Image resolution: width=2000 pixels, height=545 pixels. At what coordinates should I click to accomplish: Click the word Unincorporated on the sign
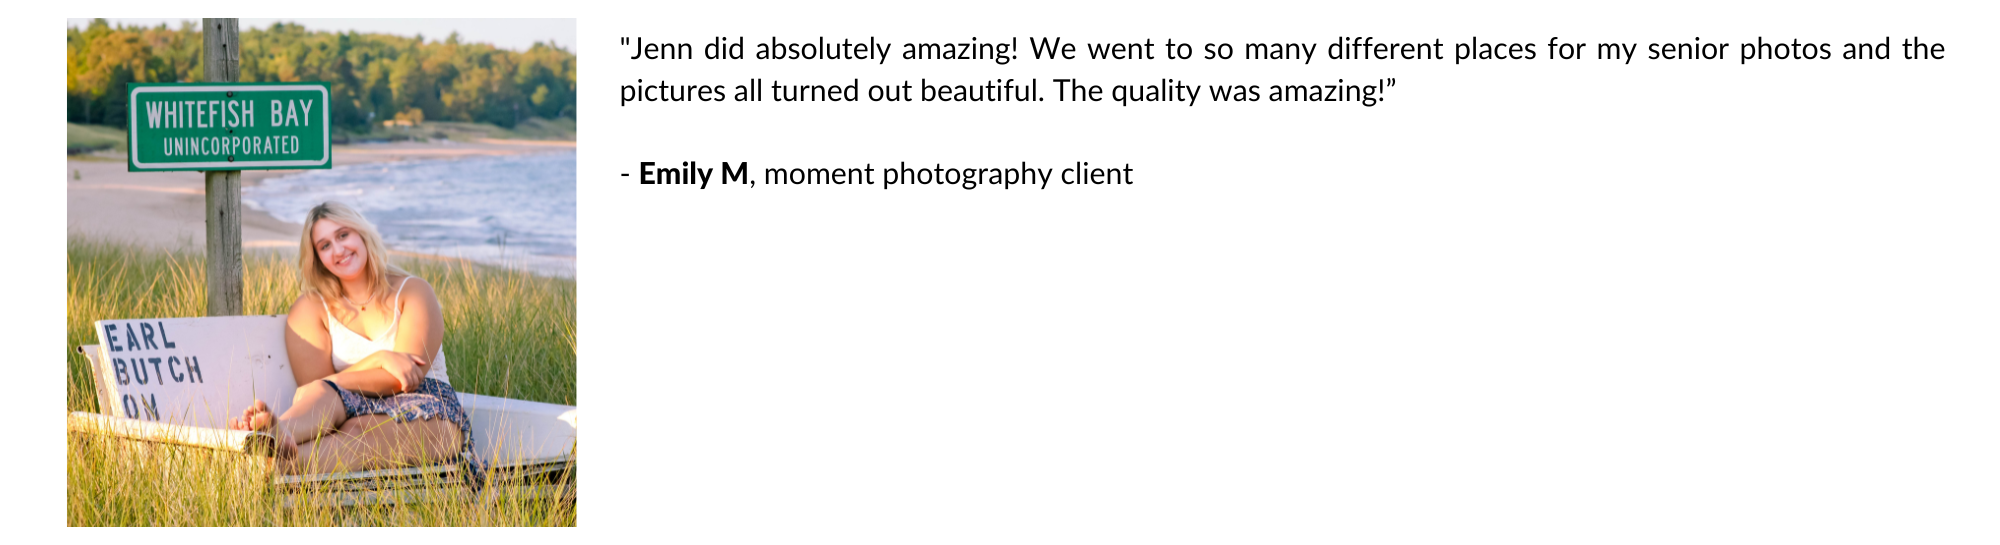(x=231, y=147)
